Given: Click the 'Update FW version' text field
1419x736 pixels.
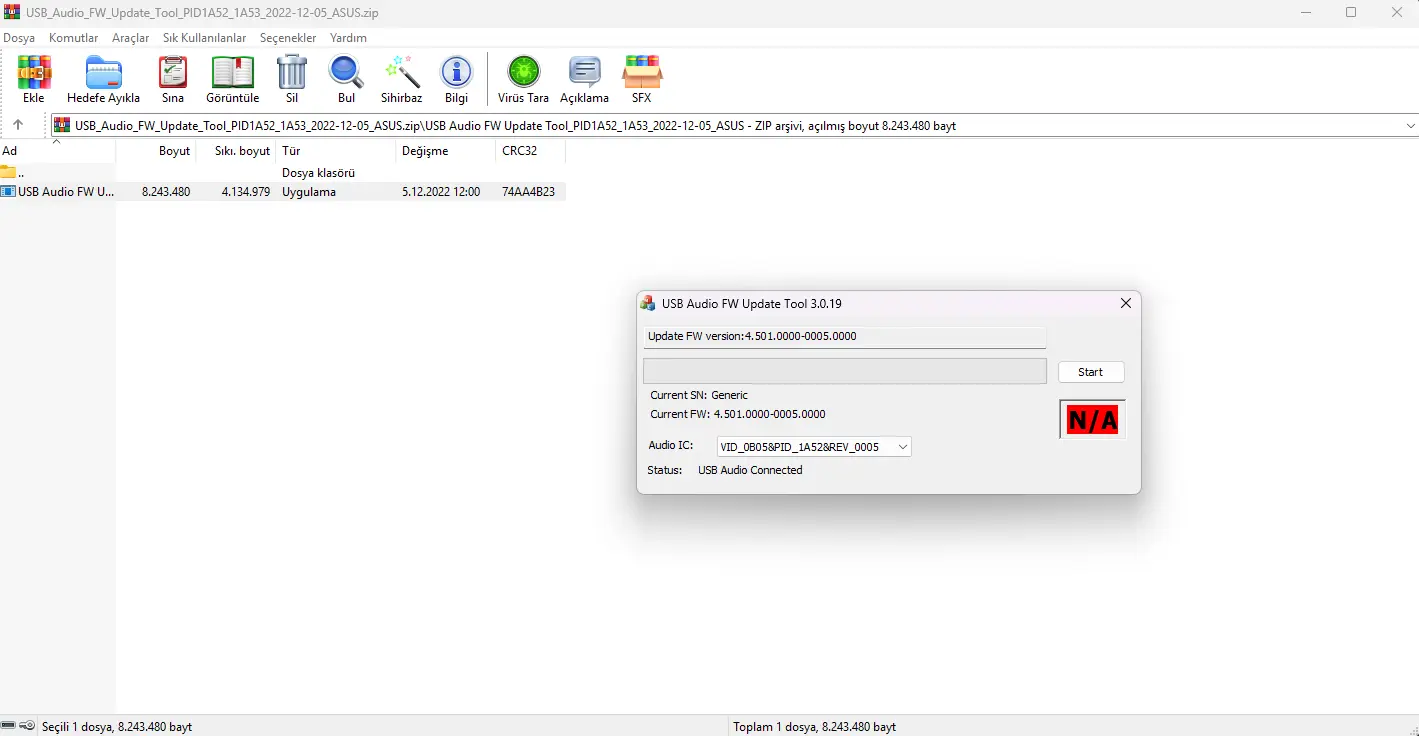Looking at the screenshot, I should pos(844,336).
